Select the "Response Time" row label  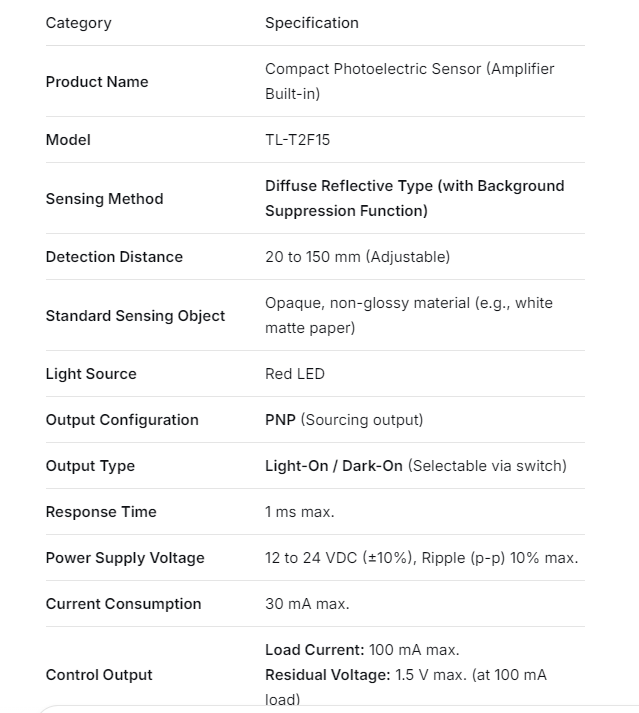tap(101, 512)
